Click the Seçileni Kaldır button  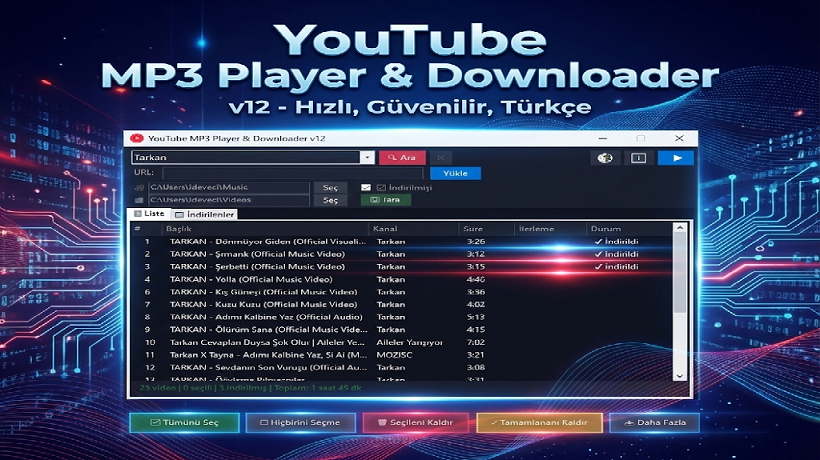416,422
